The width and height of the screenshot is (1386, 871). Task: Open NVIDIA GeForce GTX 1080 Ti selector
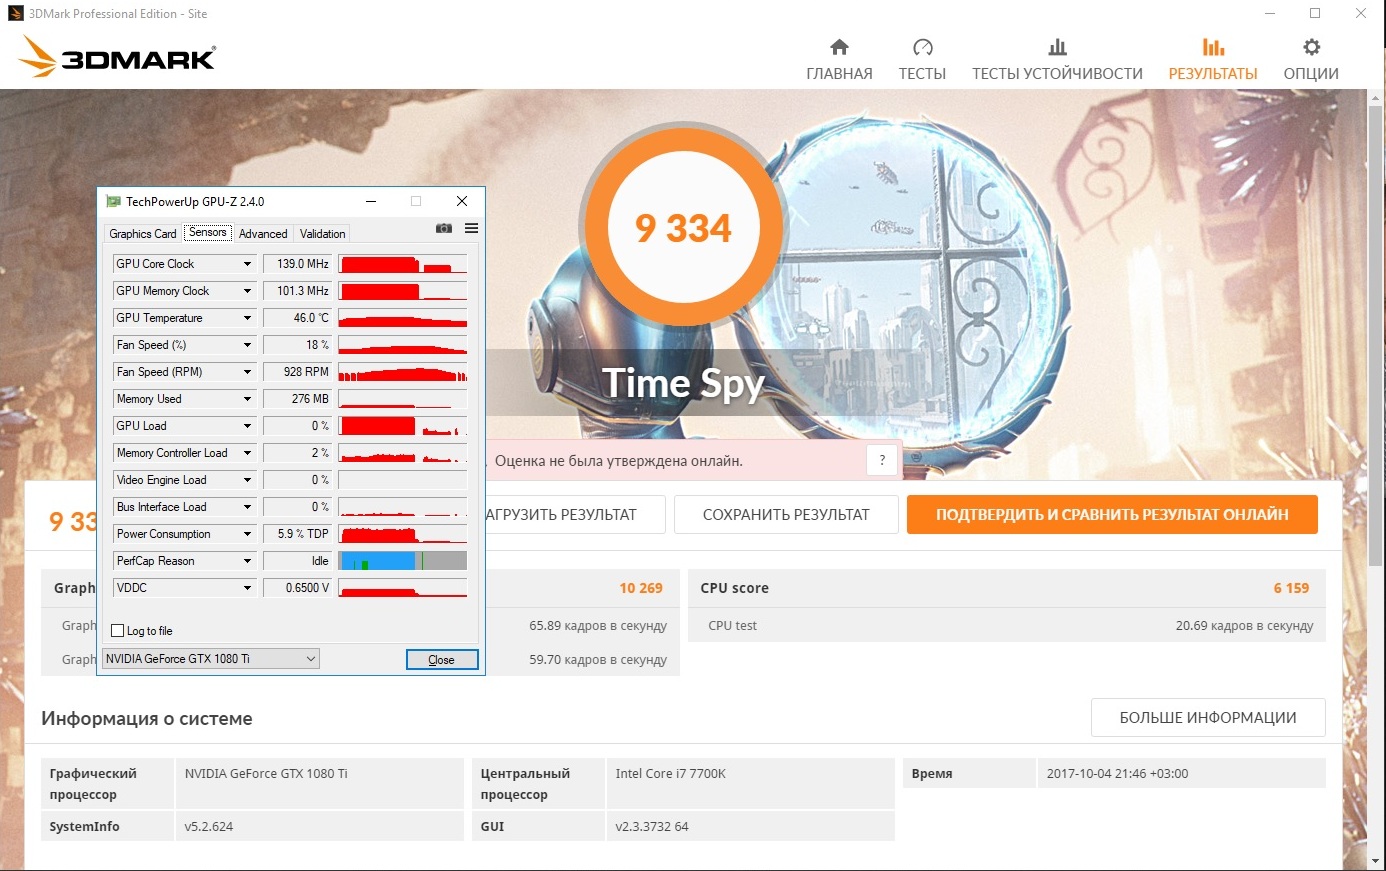pyautogui.click(x=211, y=659)
